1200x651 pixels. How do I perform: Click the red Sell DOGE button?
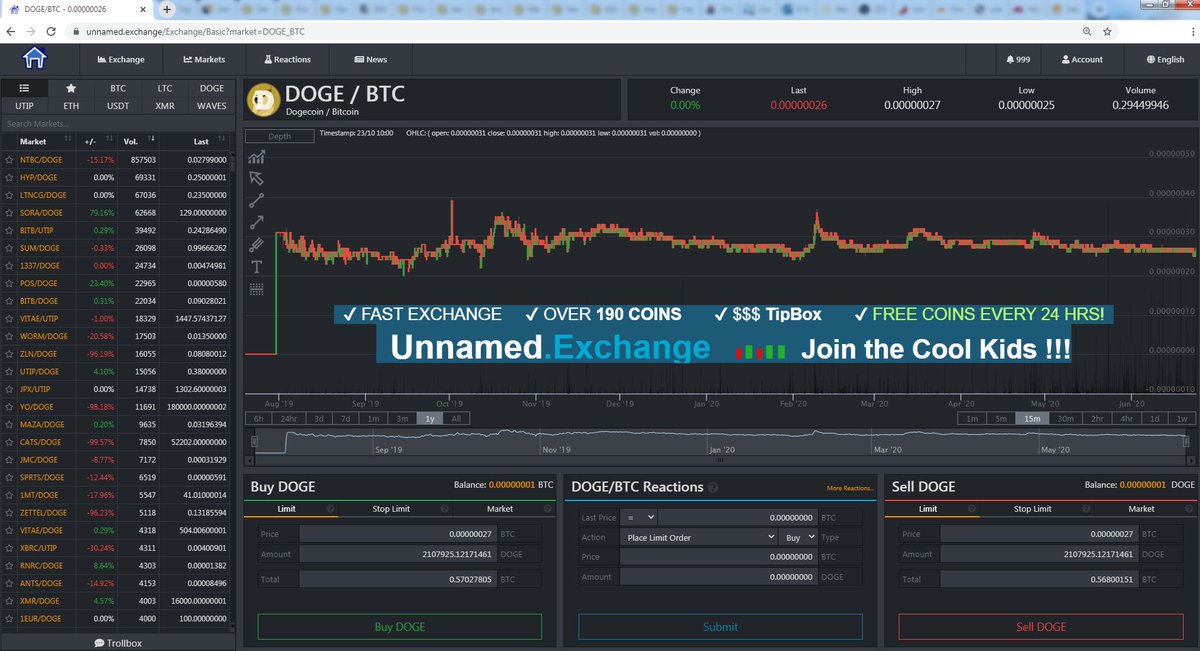(1040, 627)
